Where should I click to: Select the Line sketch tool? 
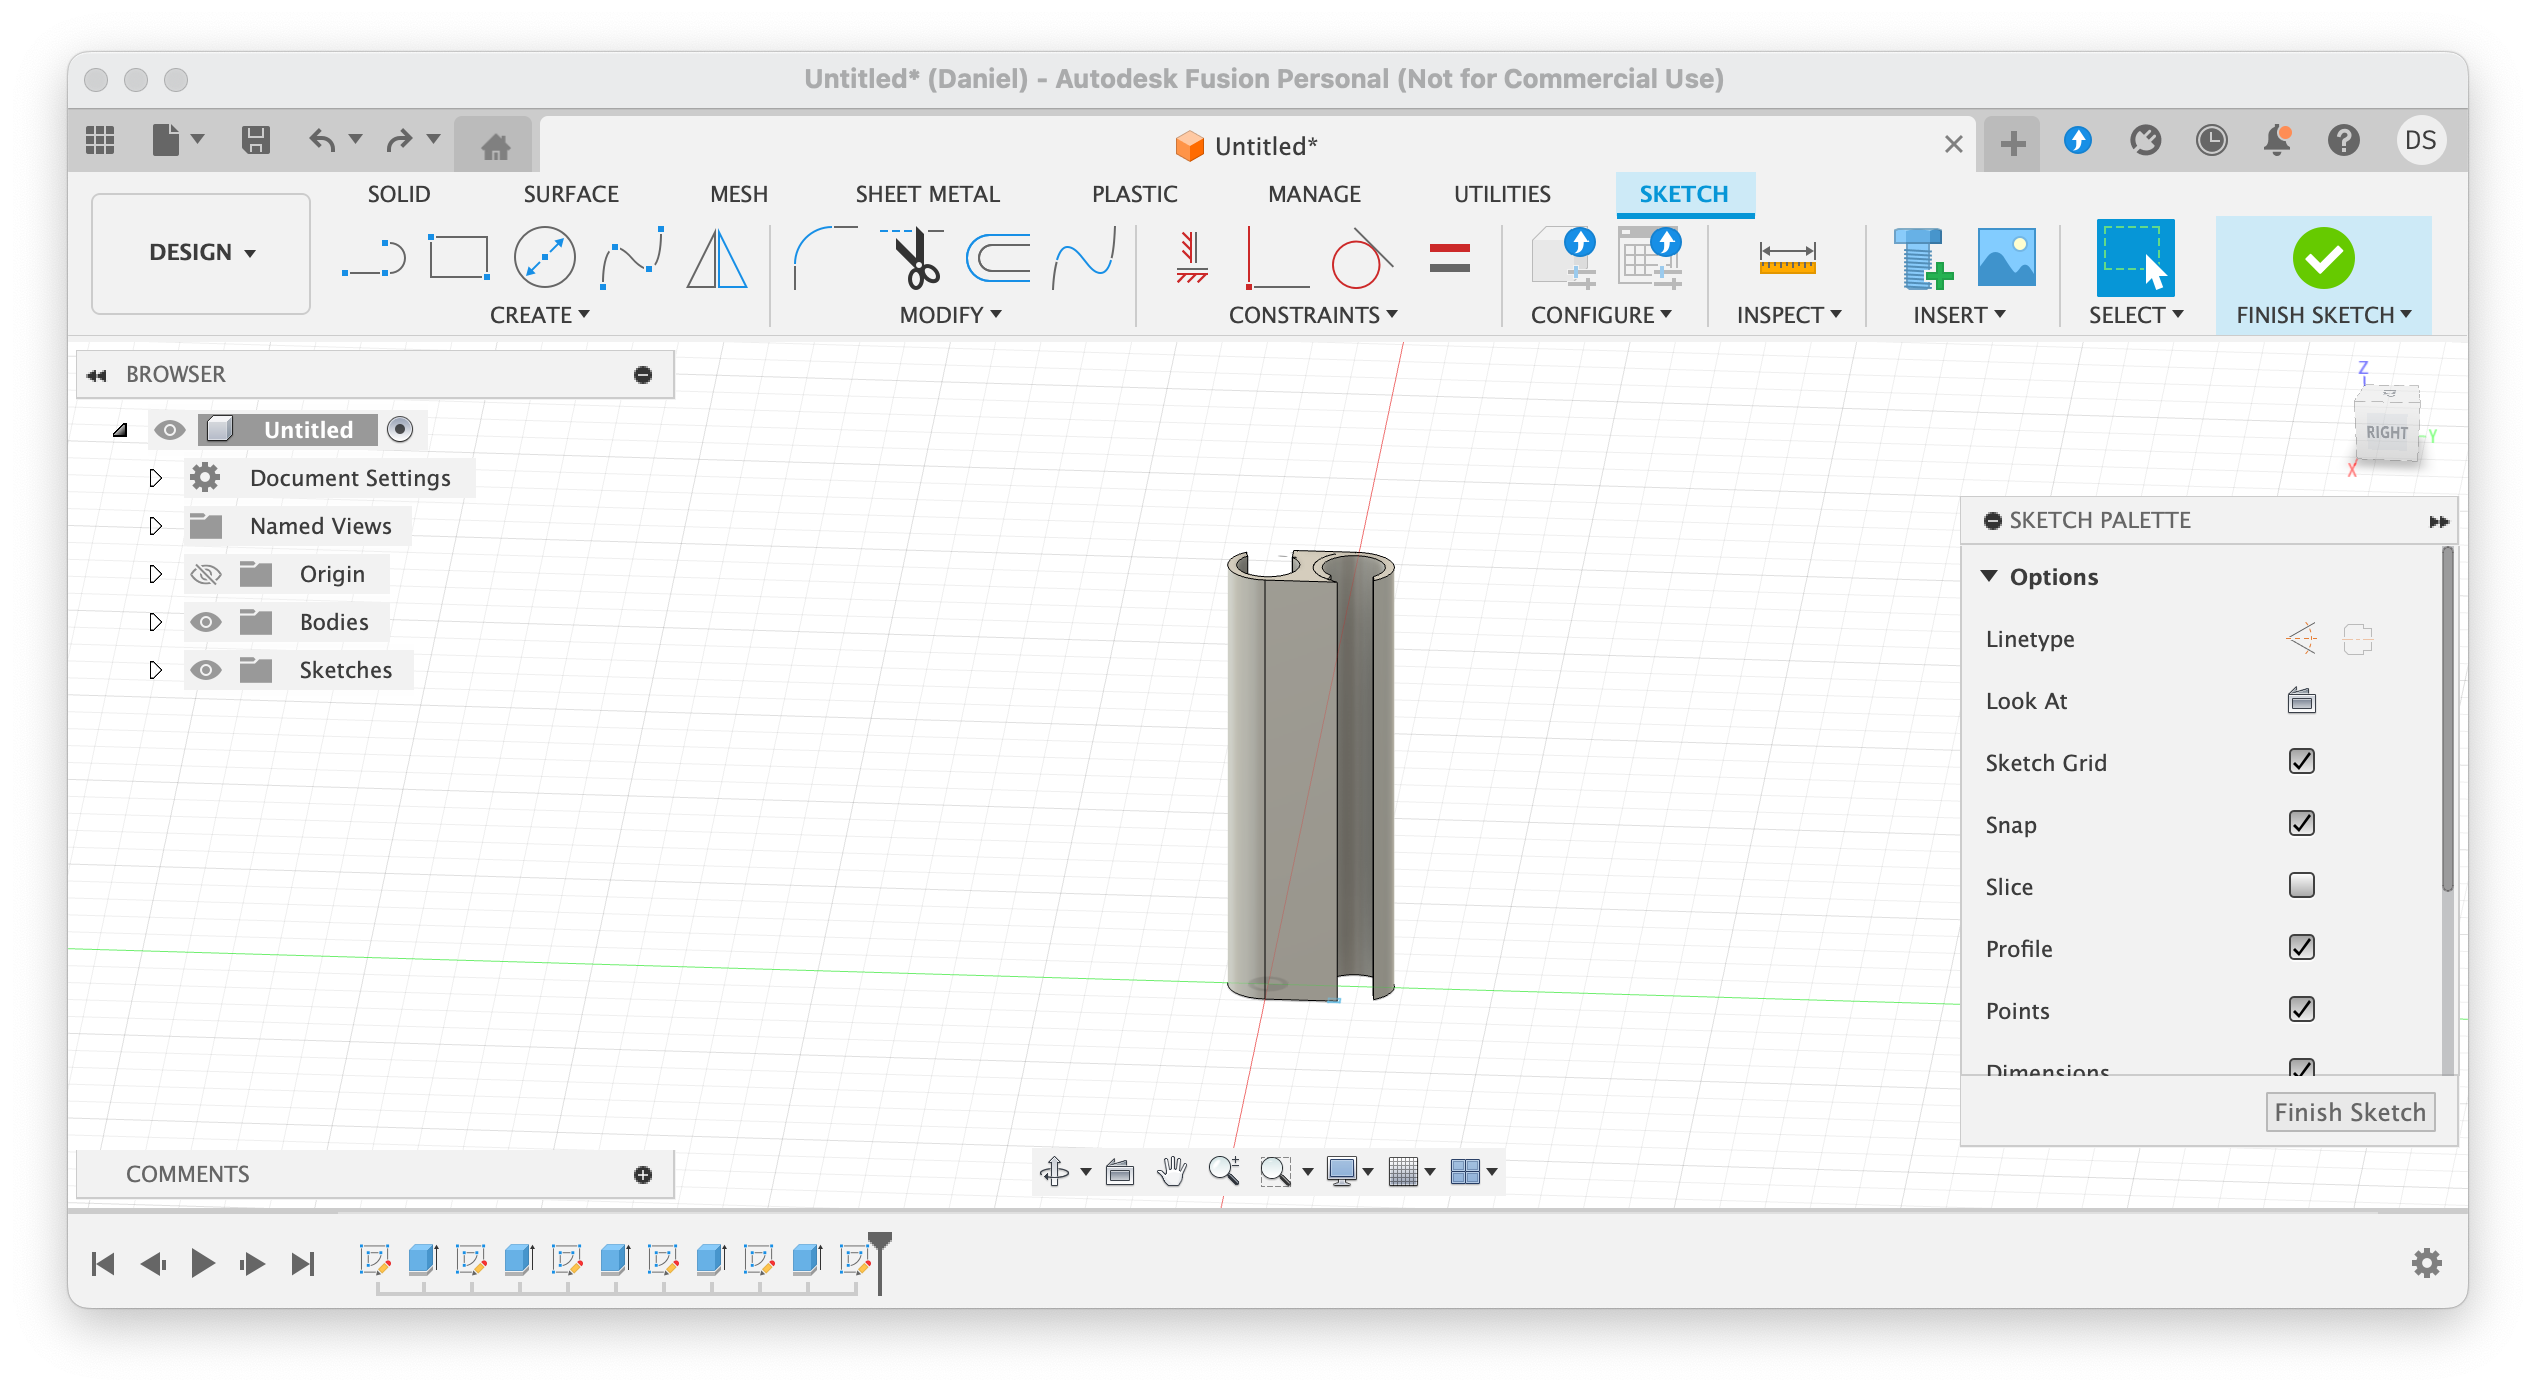(x=373, y=259)
